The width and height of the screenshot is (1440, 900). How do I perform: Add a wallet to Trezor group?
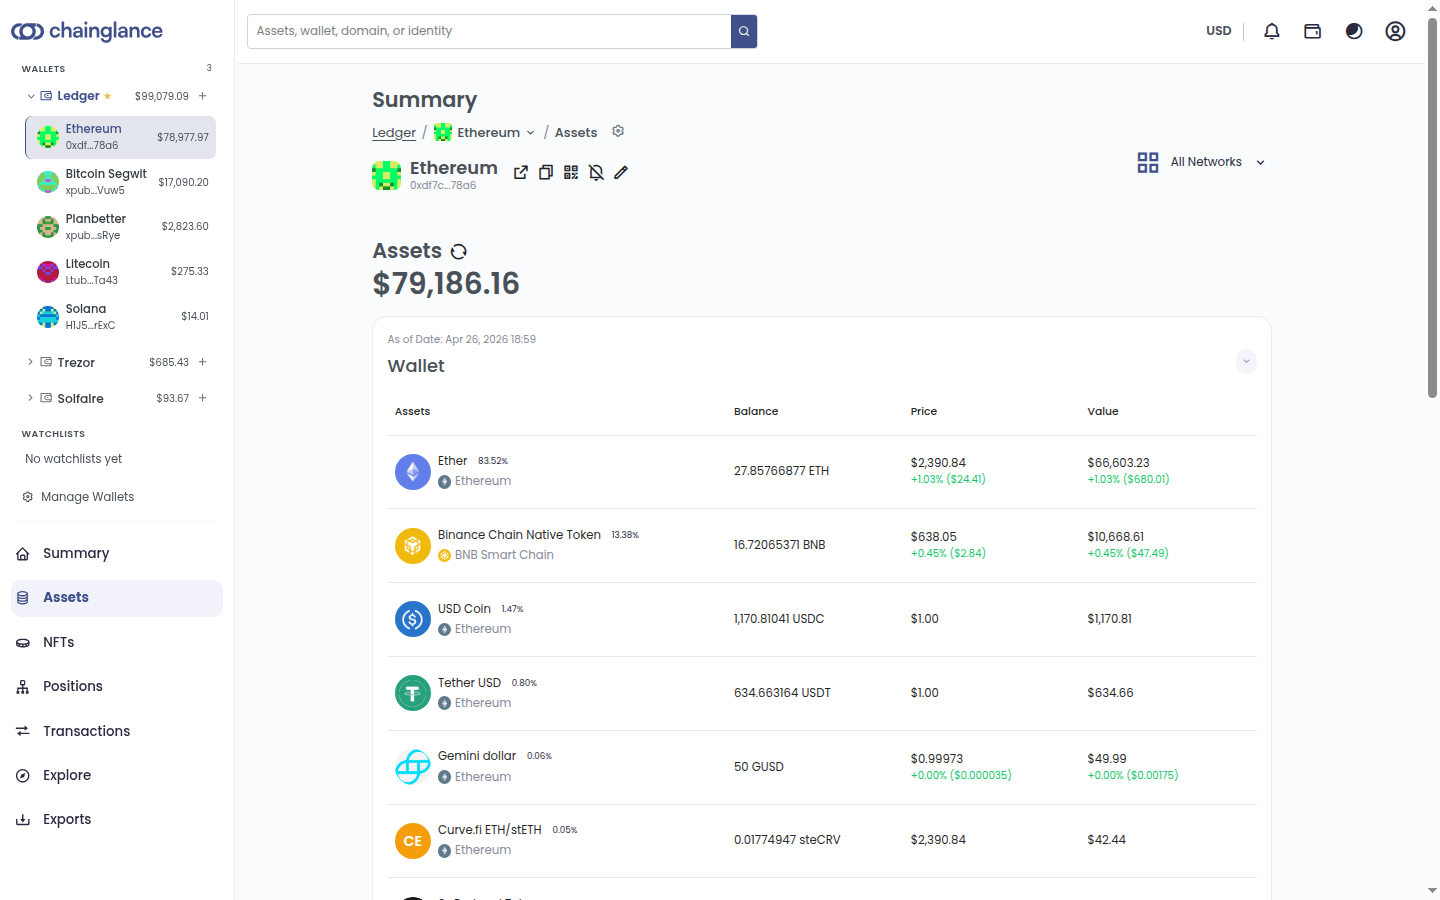(203, 362)
